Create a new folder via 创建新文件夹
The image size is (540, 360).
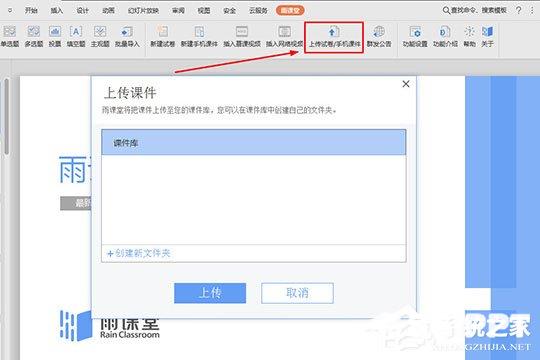click(x=139, y=254)
